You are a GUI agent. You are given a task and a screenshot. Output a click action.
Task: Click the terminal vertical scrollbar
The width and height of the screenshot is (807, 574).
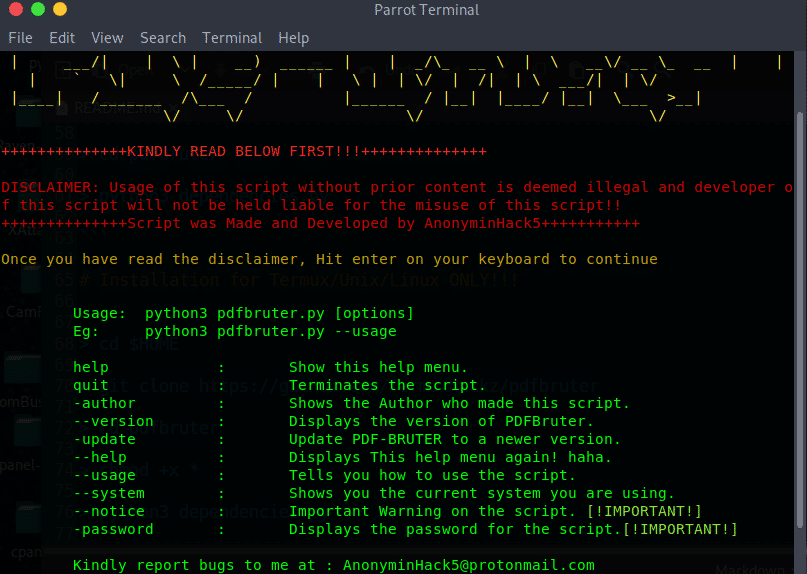(x=800, y=319)
